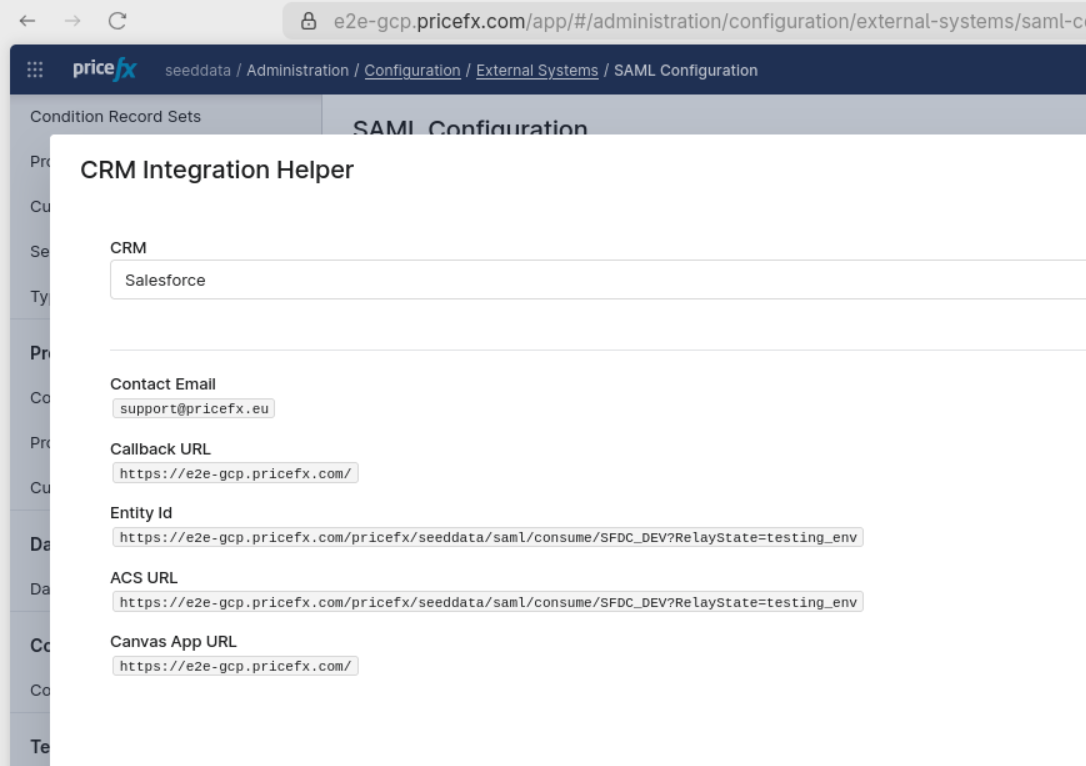
Task: Reload the page with the refresh icon
Action: [117, 19]
